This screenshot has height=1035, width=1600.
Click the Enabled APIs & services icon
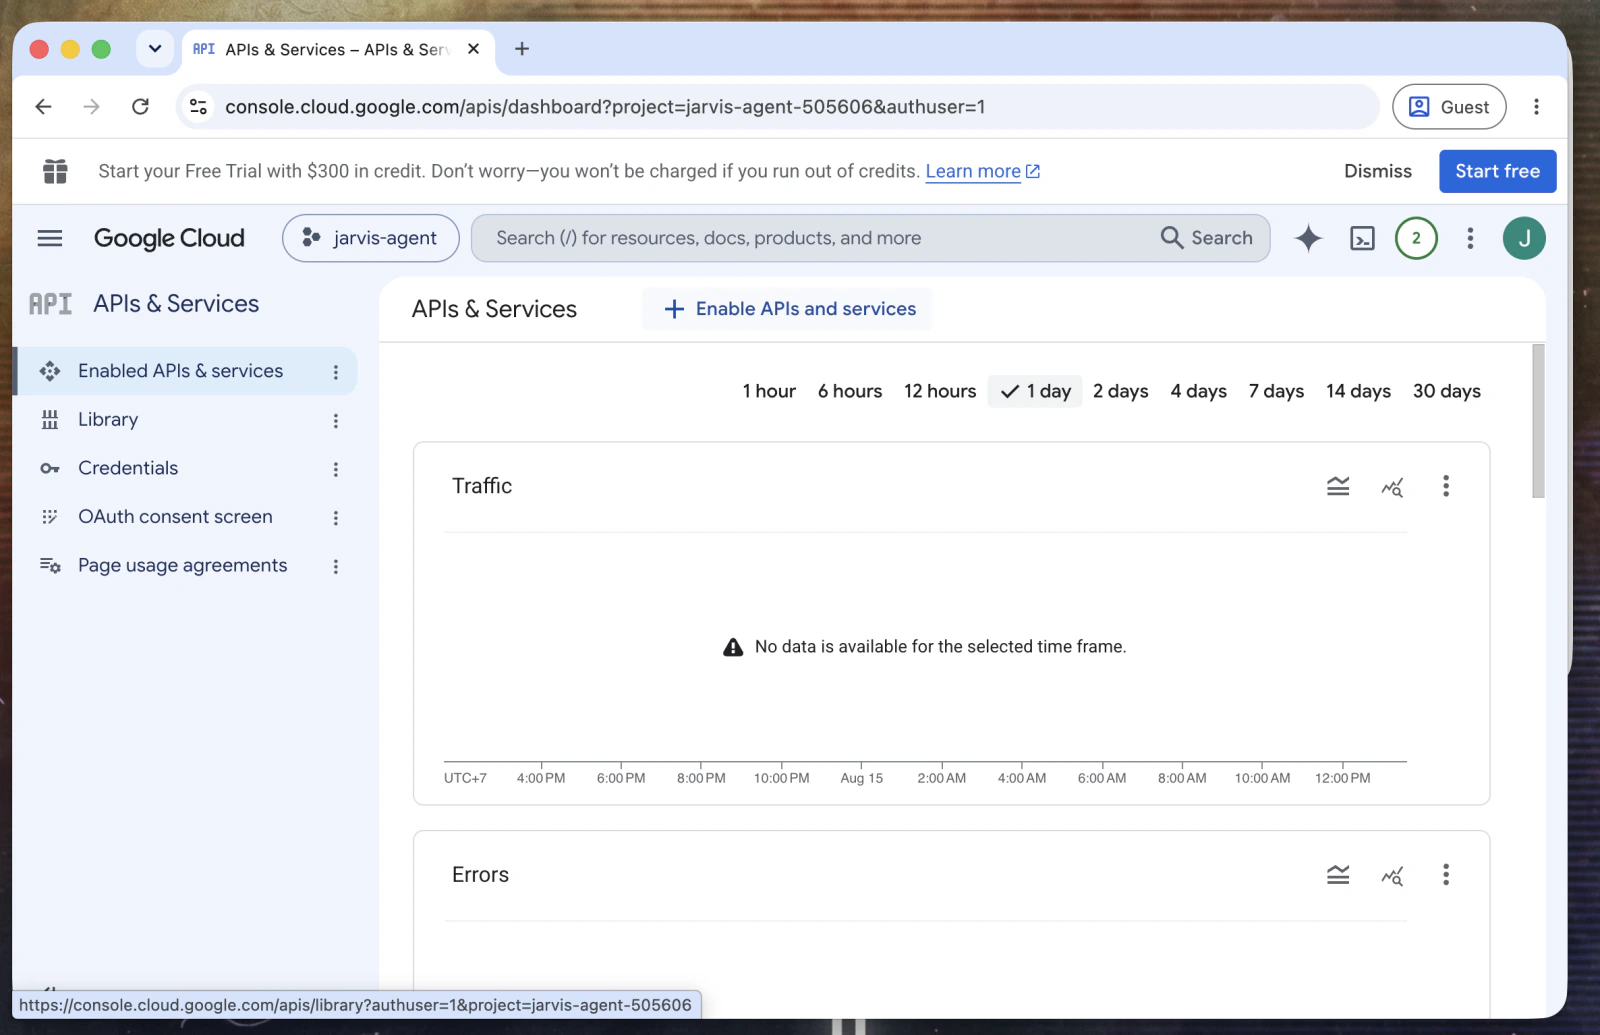(x=50, y=371)
